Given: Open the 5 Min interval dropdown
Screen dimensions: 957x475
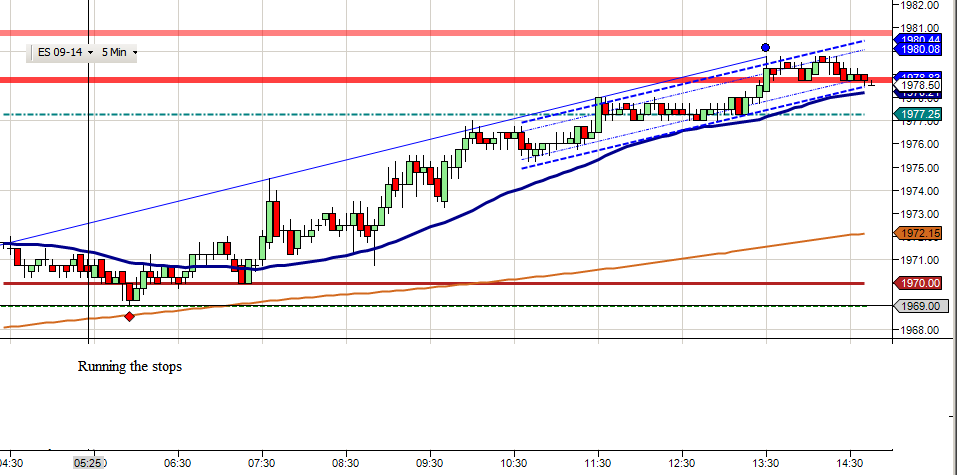Looking at the screenshot, I should tap(118, 53).
